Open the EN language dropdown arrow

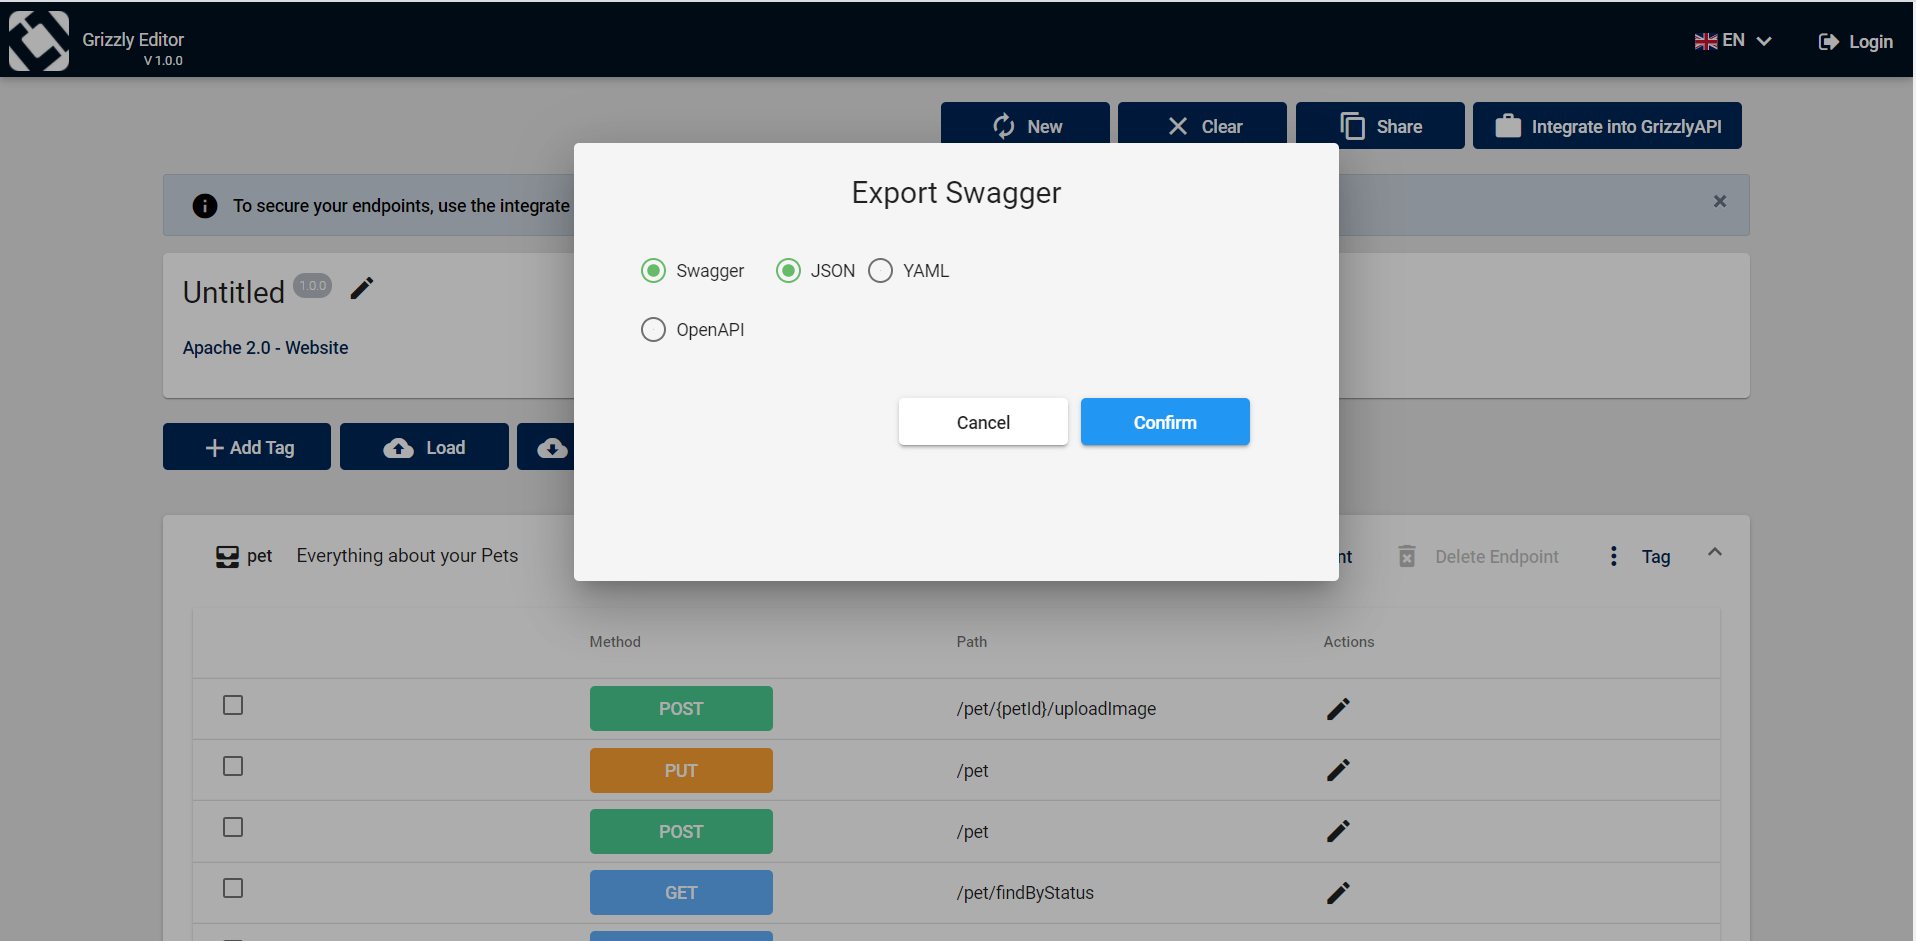click(x=1764, y=41)
